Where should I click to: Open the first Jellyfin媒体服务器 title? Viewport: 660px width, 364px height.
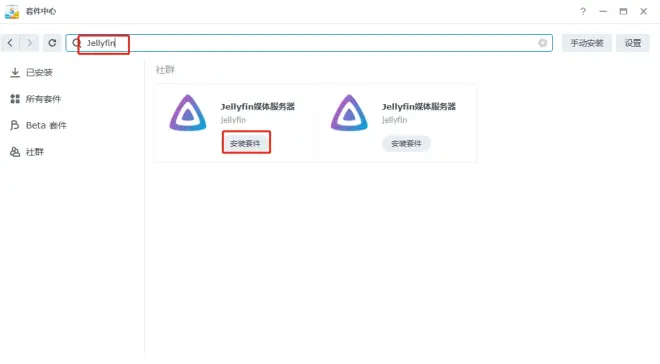click(258, 106)
